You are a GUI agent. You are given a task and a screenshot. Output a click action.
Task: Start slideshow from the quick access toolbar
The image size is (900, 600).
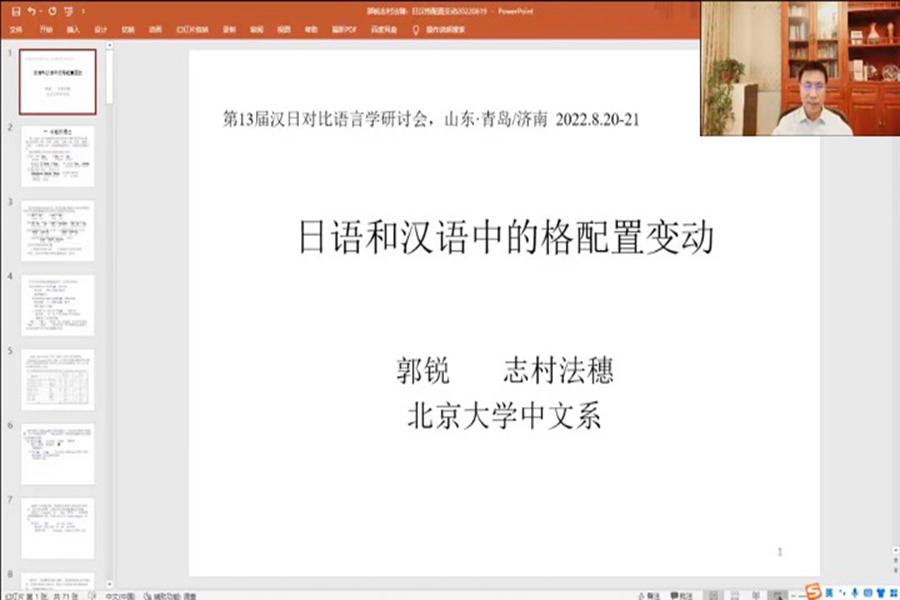coord(68,11)
